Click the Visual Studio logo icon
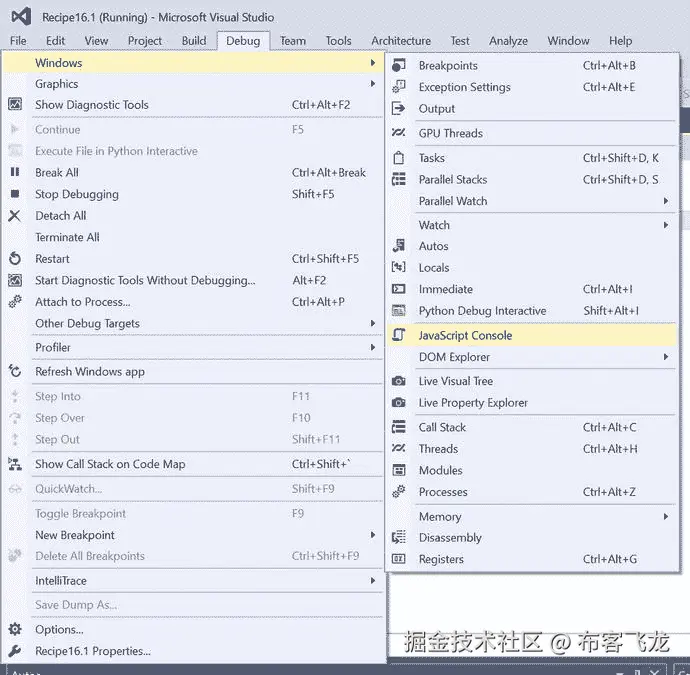The image size is (690, 675). coord(21,17)
